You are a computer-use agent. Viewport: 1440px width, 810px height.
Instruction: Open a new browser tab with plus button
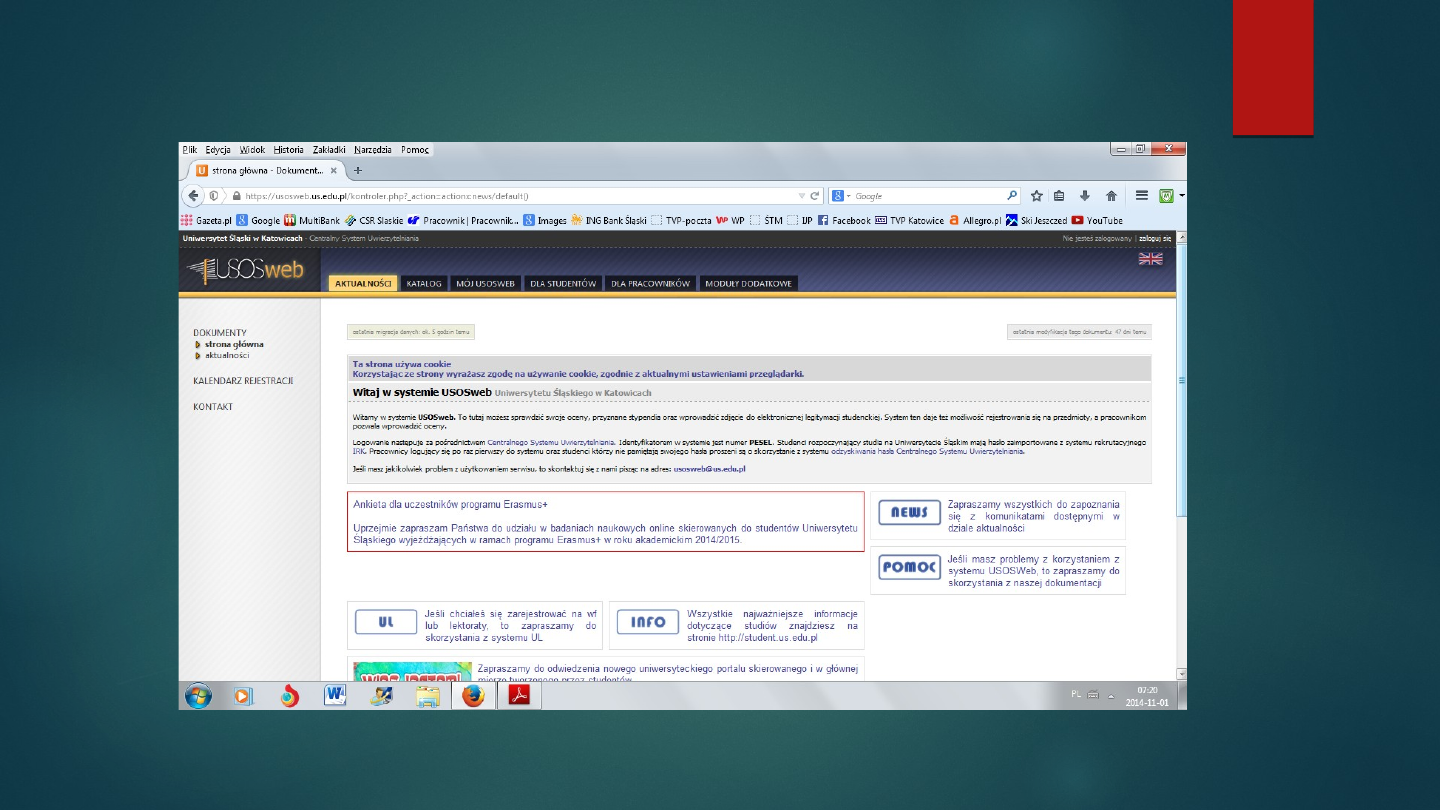point(358,170)
